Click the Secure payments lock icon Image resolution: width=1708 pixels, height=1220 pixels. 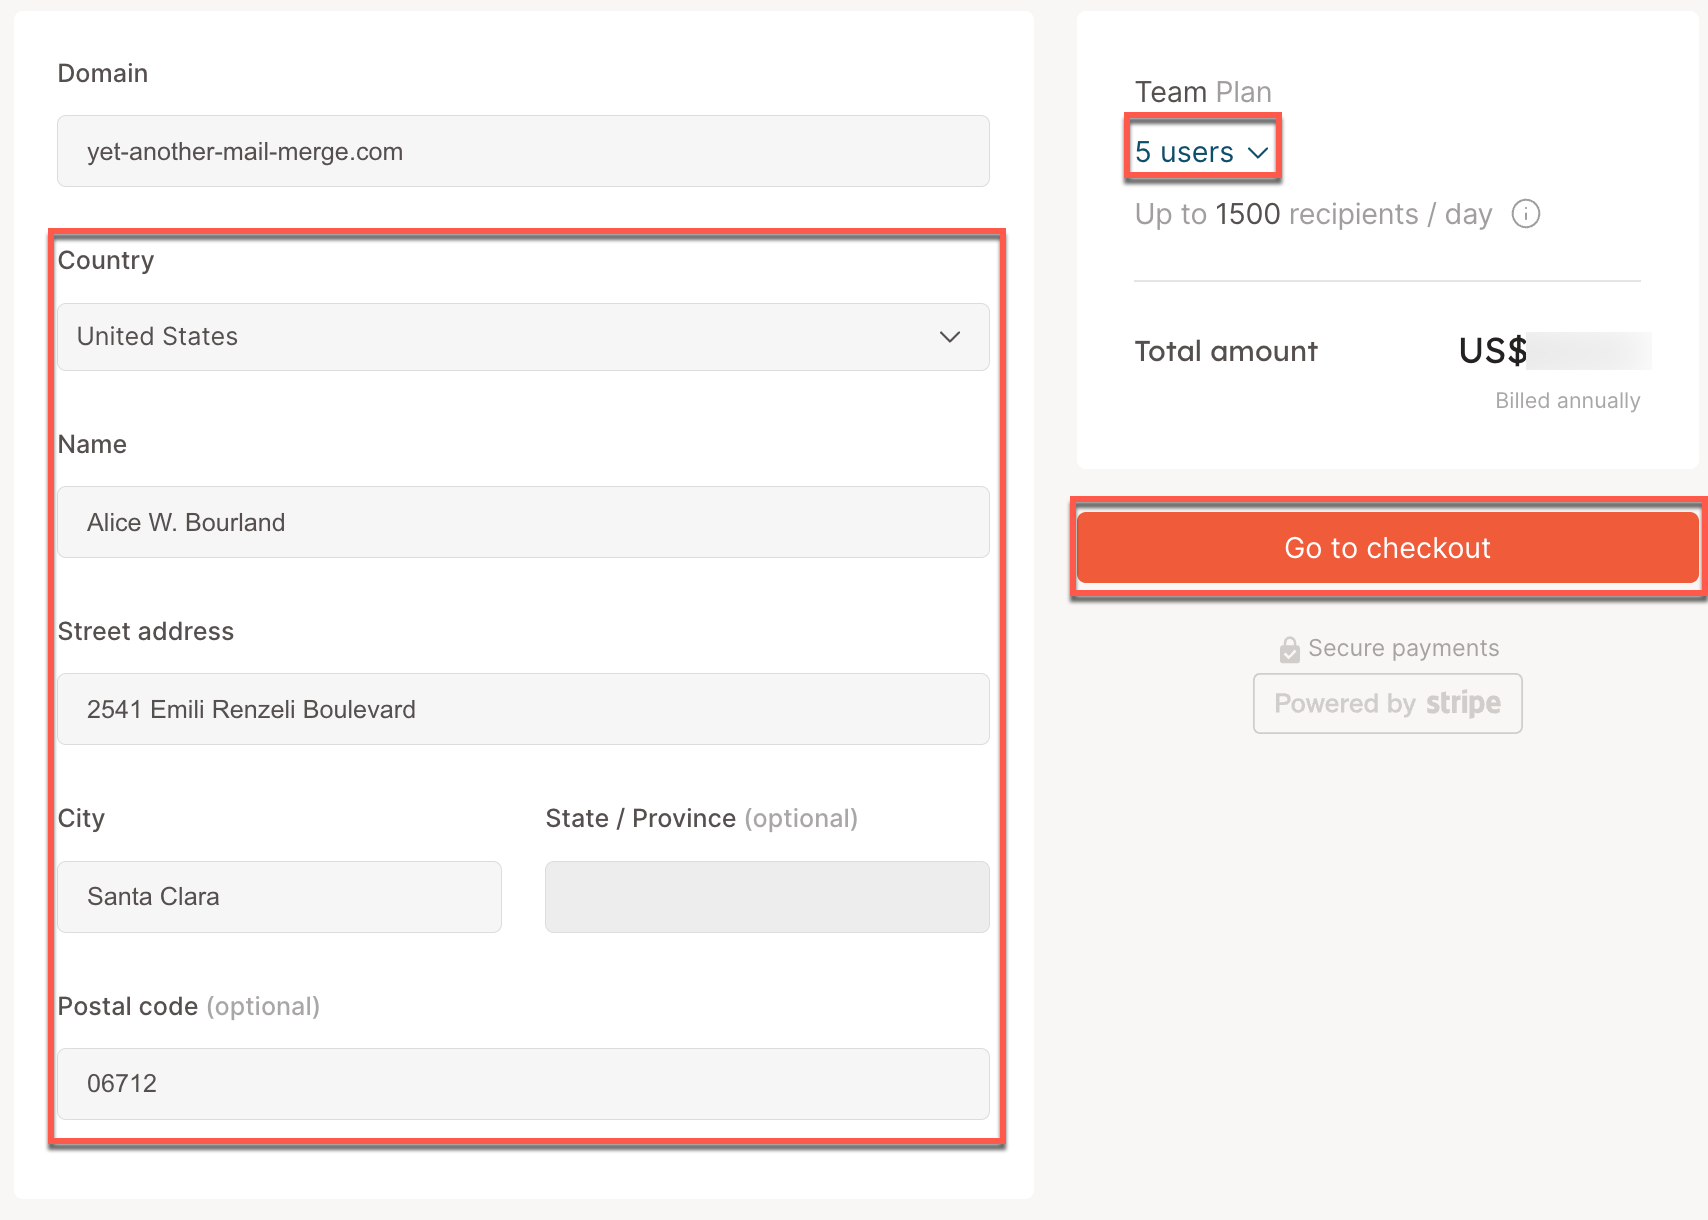pos(1289,649)
